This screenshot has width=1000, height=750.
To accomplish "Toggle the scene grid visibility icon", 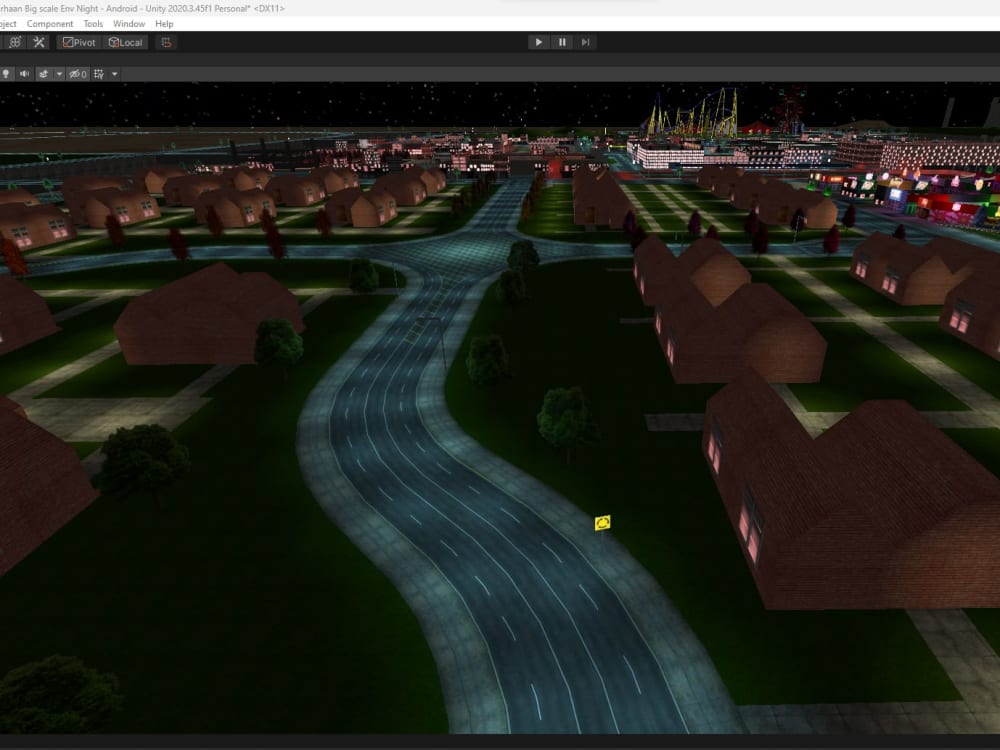I will click(97, 73).
